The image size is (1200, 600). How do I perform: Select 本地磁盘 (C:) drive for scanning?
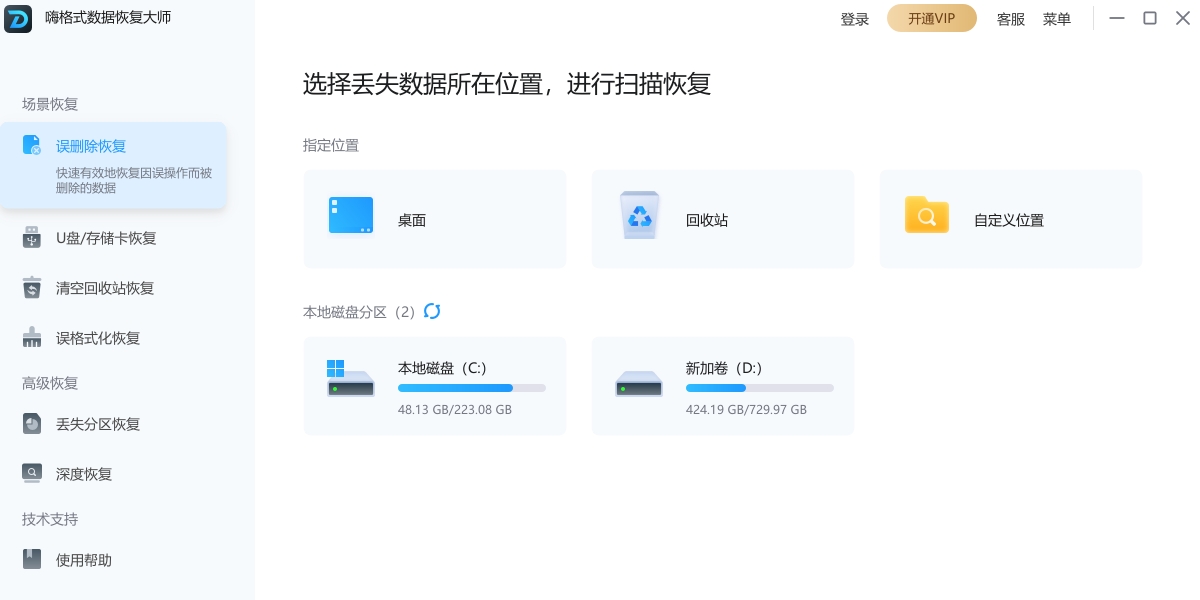coord(435,386)
